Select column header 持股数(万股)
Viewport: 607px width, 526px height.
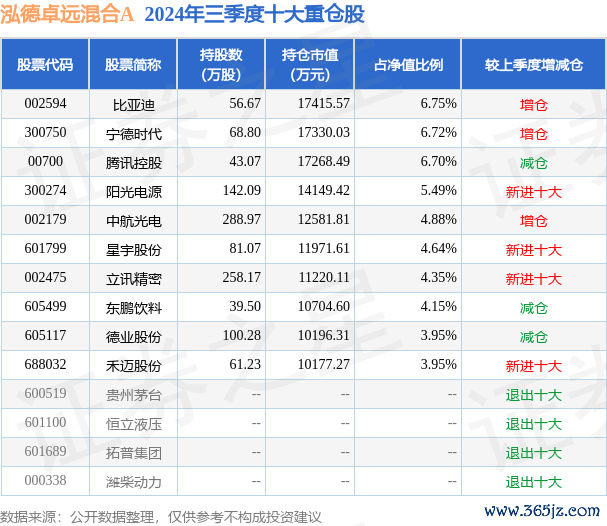221,64
